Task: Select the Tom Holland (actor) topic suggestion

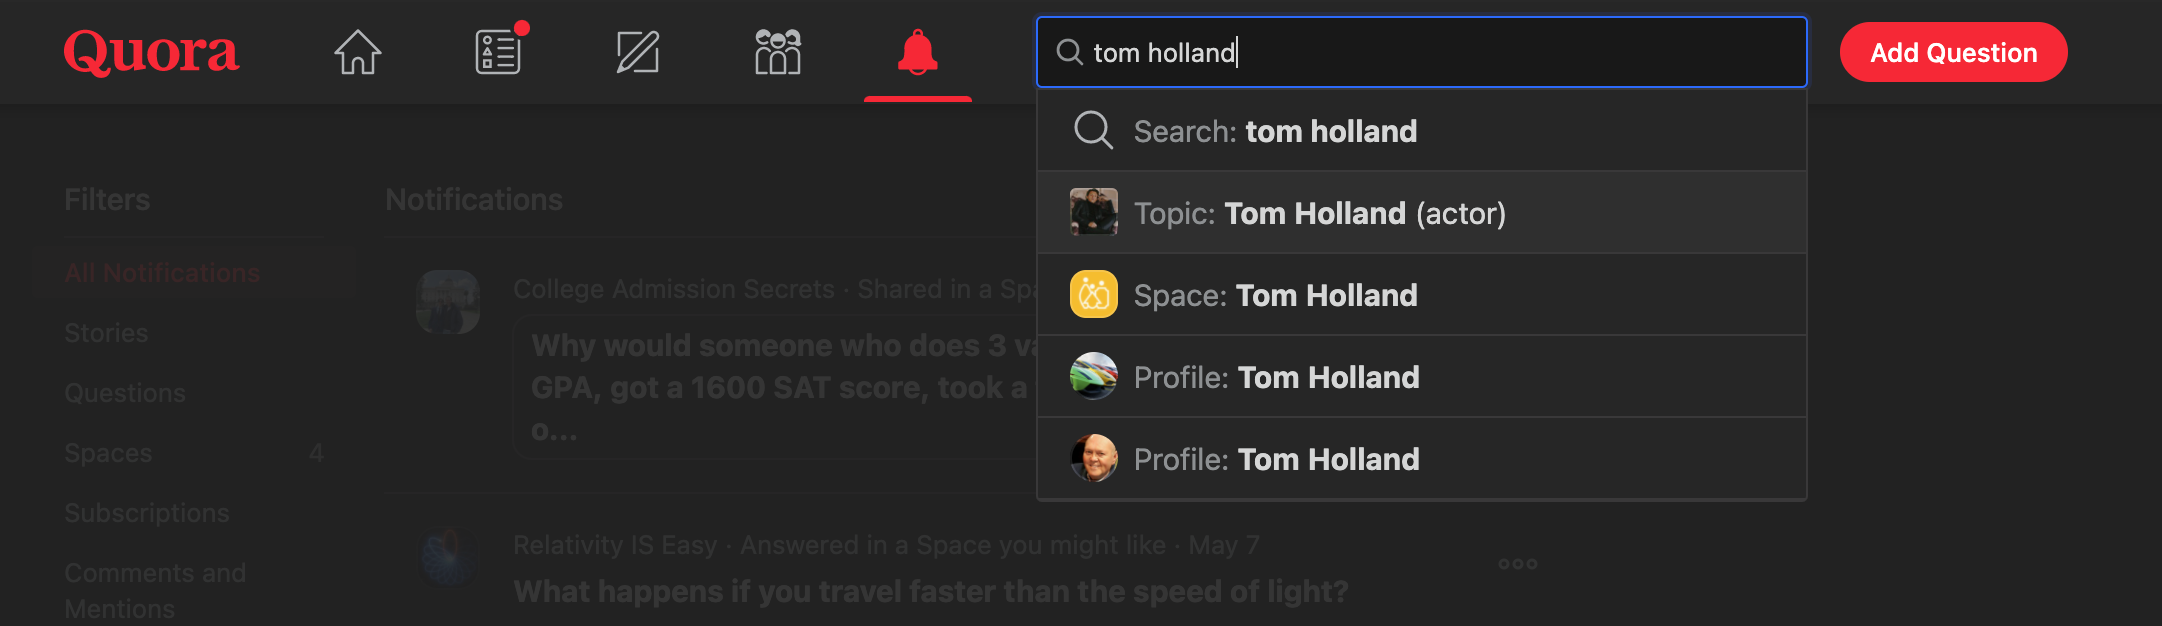Action: pos(1320,212)
